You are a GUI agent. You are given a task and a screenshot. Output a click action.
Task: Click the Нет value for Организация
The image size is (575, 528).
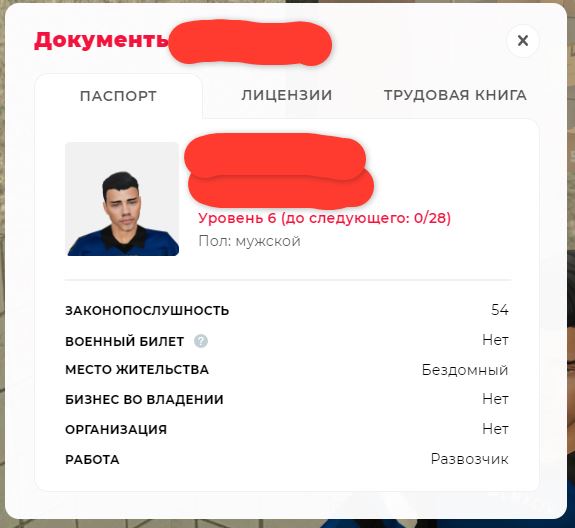[495, 429]
